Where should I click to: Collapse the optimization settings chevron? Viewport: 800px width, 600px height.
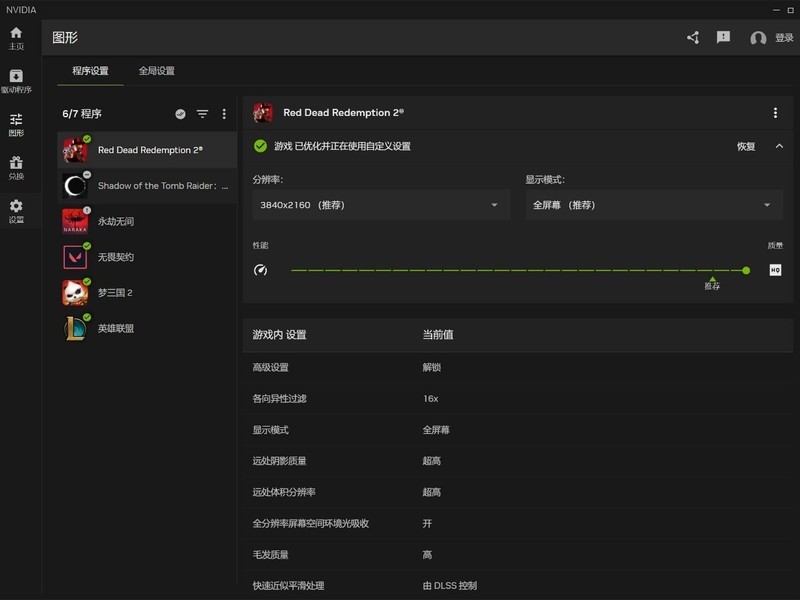(x=779, y=146)
